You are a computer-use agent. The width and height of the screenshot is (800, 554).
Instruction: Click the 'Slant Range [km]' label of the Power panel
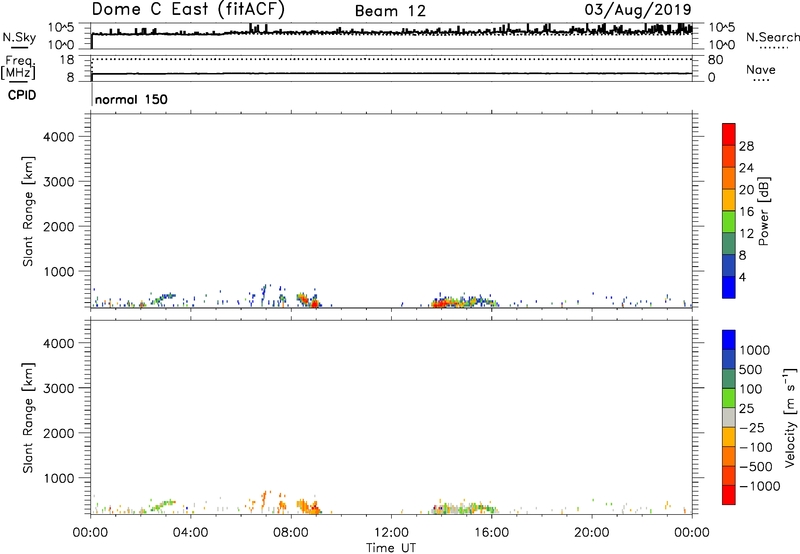[28, 211]
